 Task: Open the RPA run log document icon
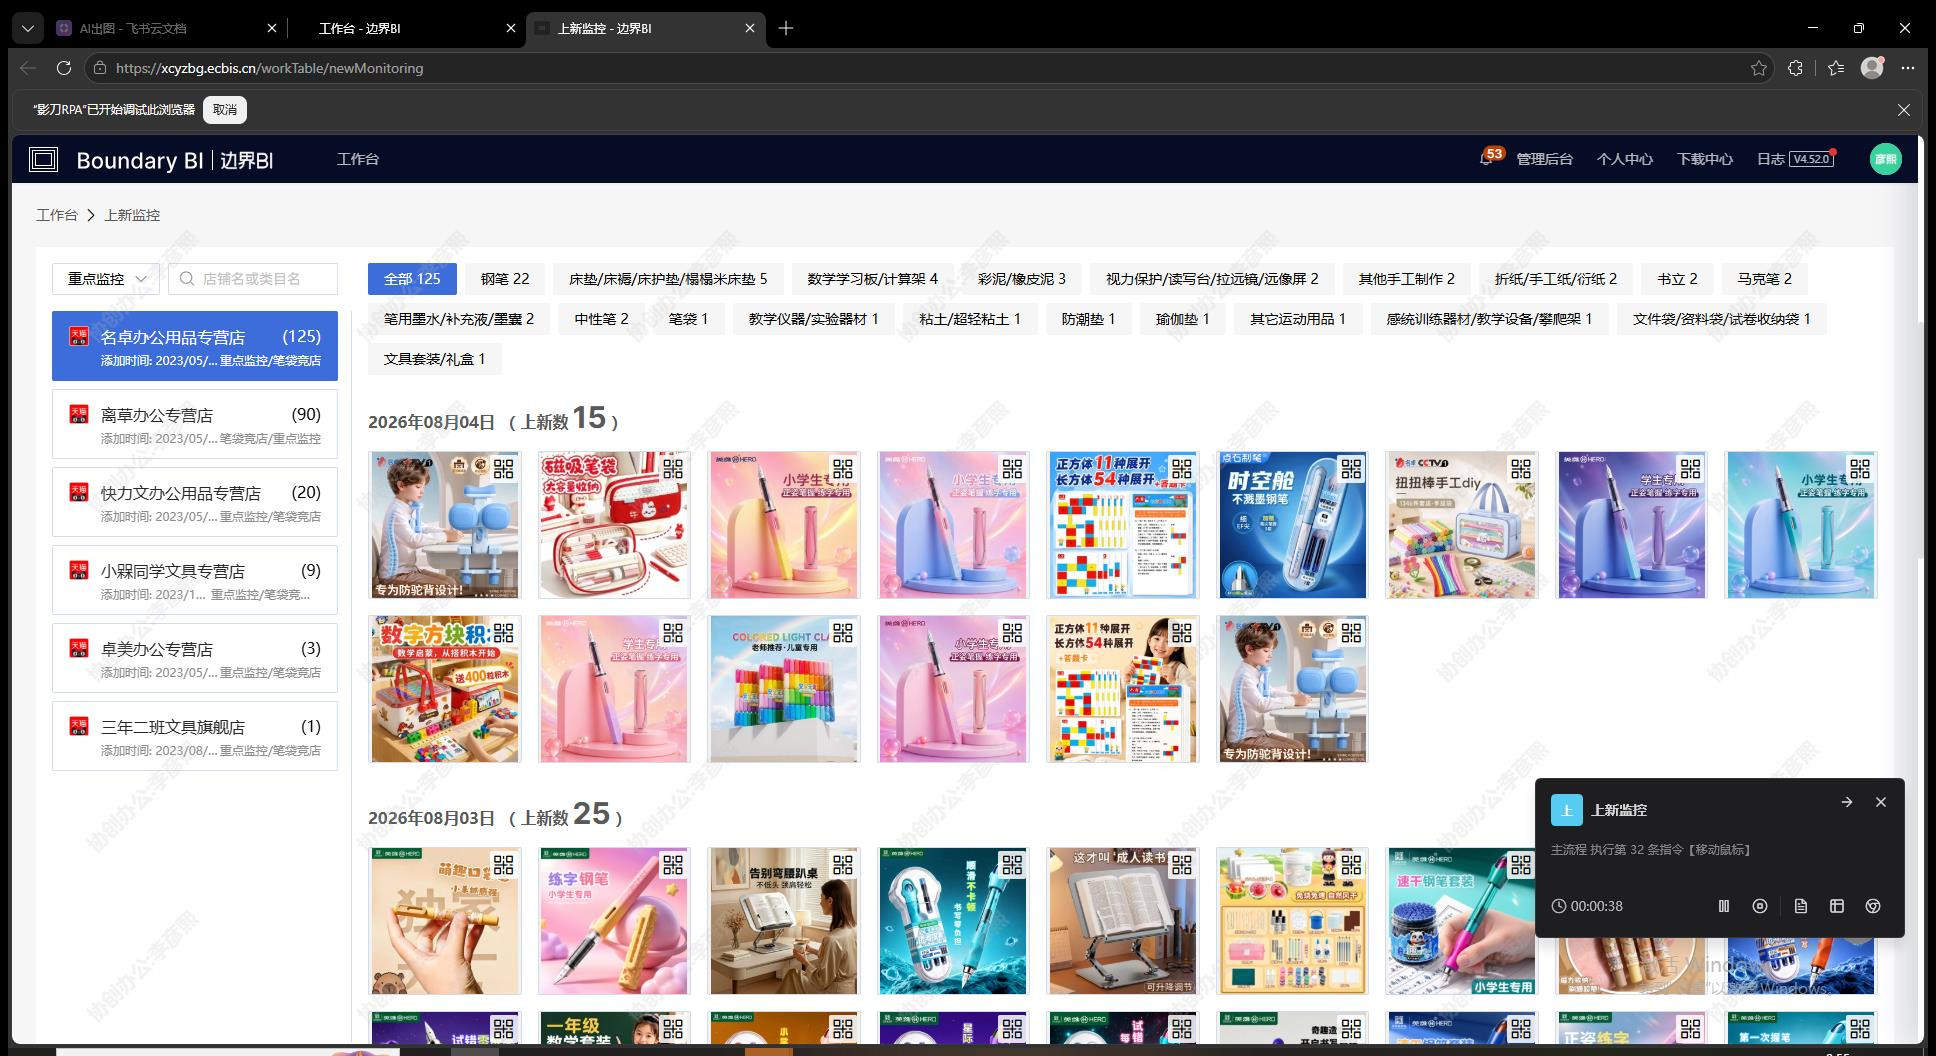tap(1800, 906)
